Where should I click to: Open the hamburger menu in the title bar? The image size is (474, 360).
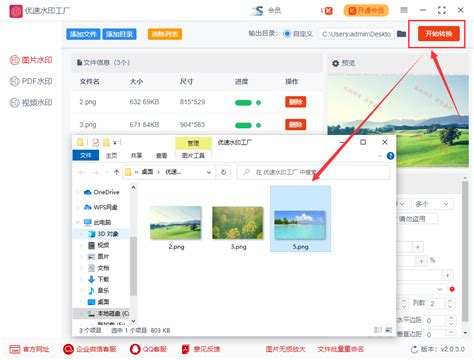(404, 10)
